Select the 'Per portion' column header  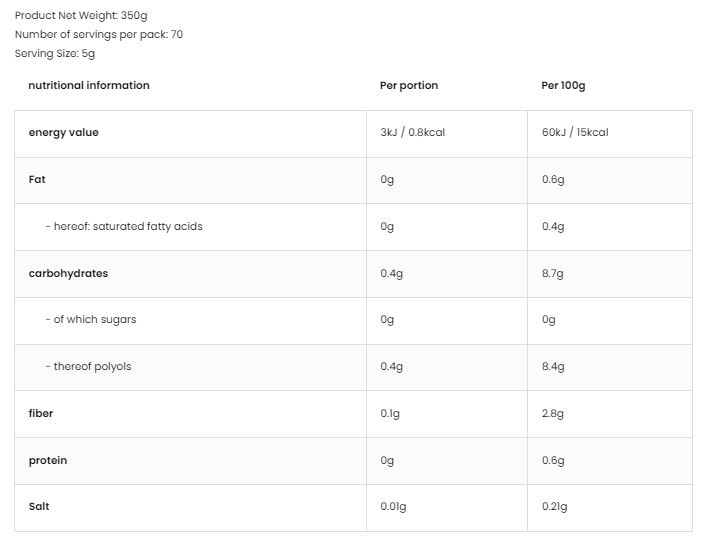409,85
